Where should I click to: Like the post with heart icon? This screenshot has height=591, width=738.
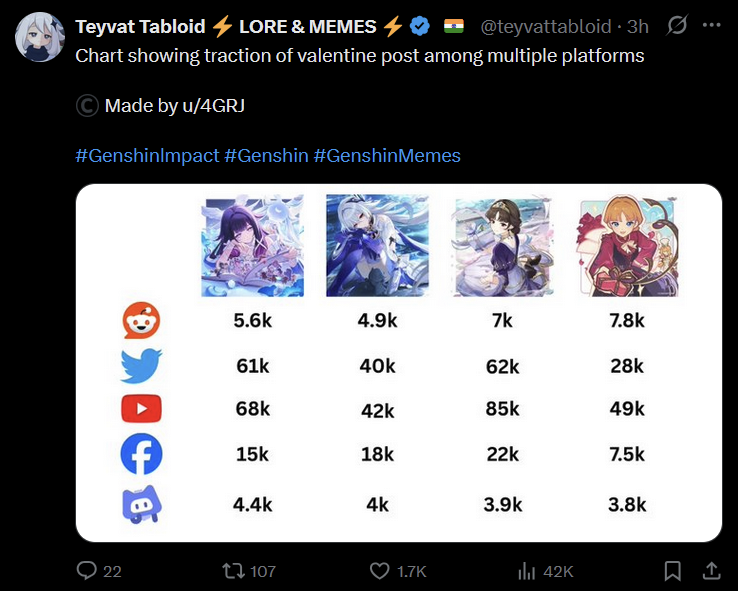pyautogui.click(x=379, y=571)
